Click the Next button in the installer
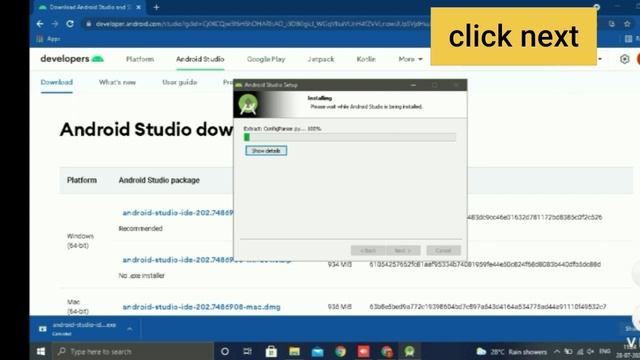This screenshot has height=360, width=640. pyautogui.click(x=403, y=250)
